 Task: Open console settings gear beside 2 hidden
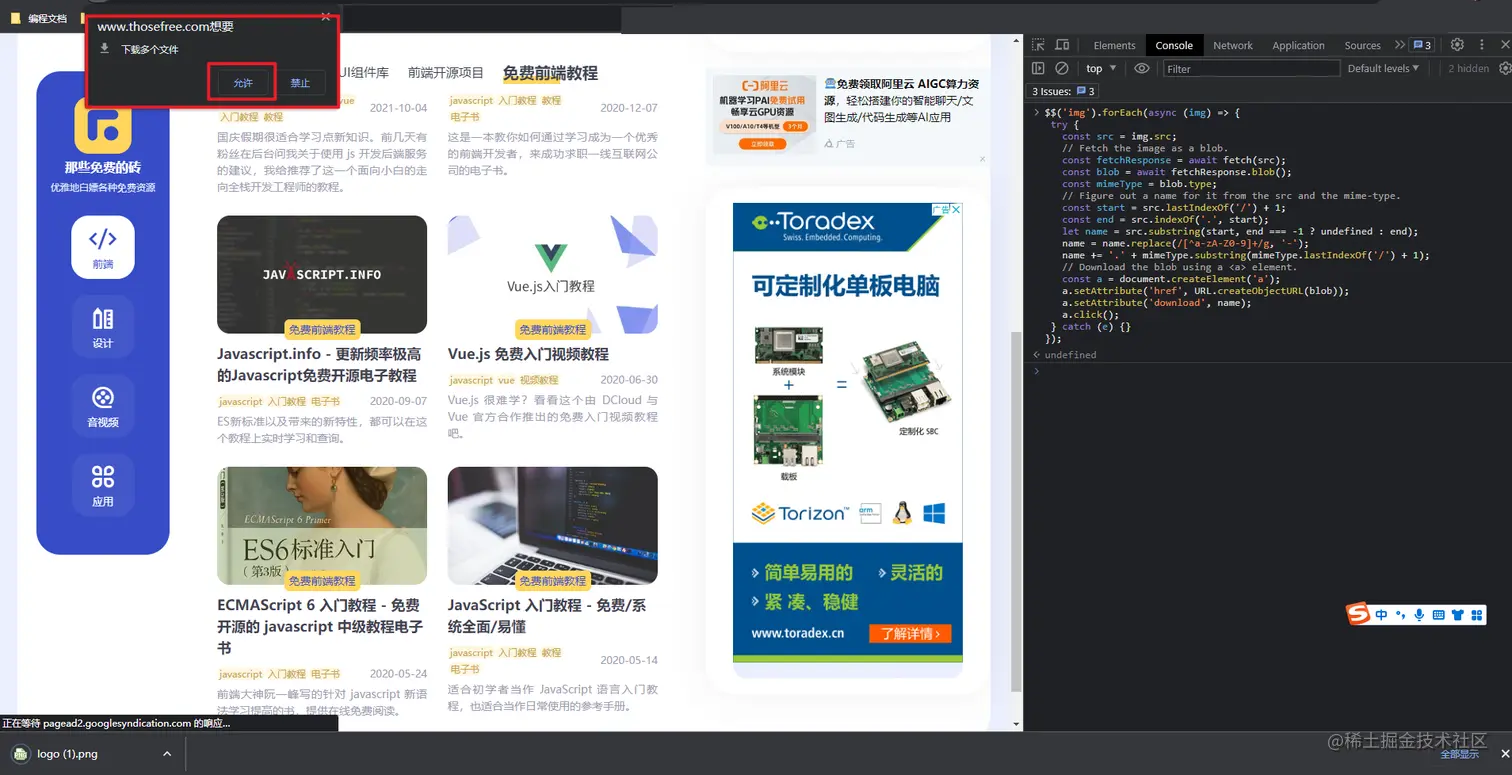click(1505, 68)
